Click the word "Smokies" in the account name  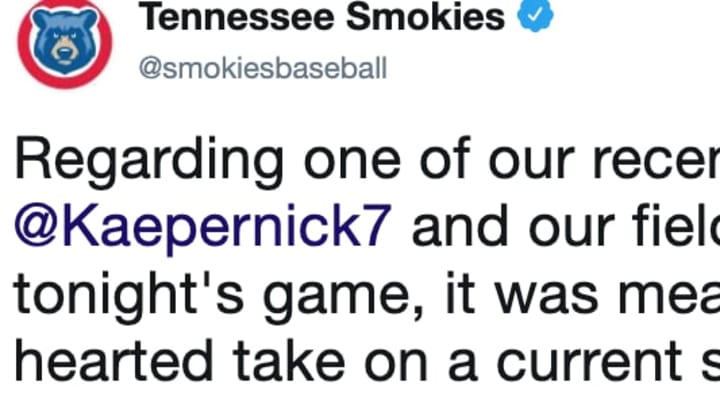(426, 17)
